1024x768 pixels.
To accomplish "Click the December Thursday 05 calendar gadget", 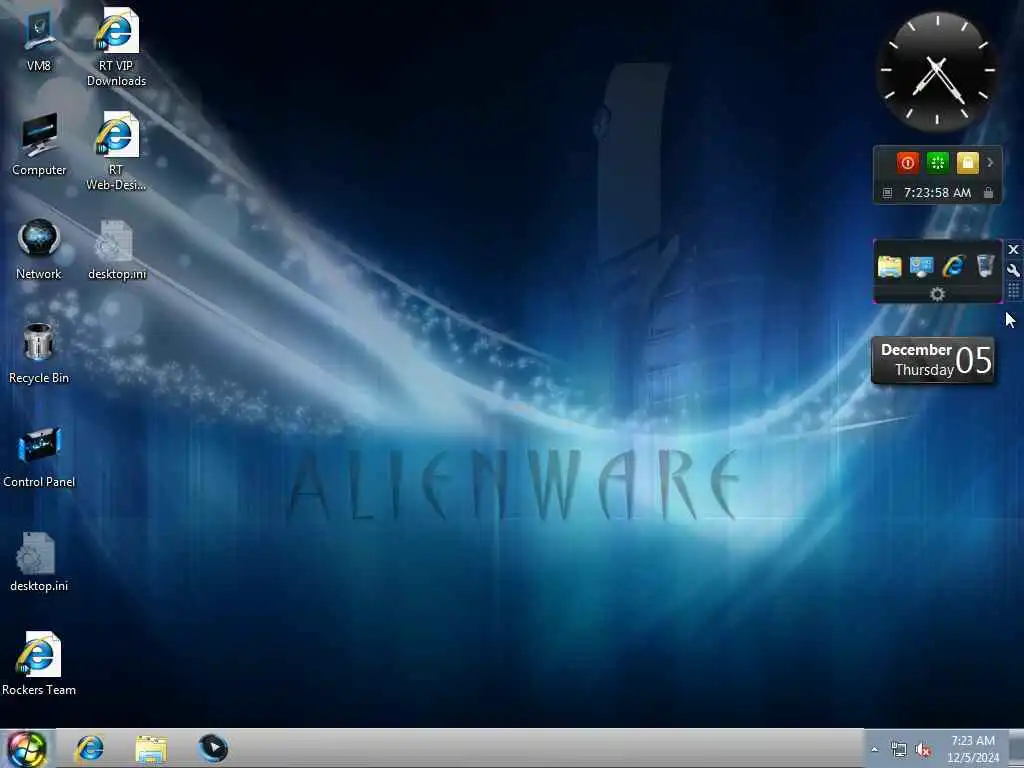I will point(933,360).
